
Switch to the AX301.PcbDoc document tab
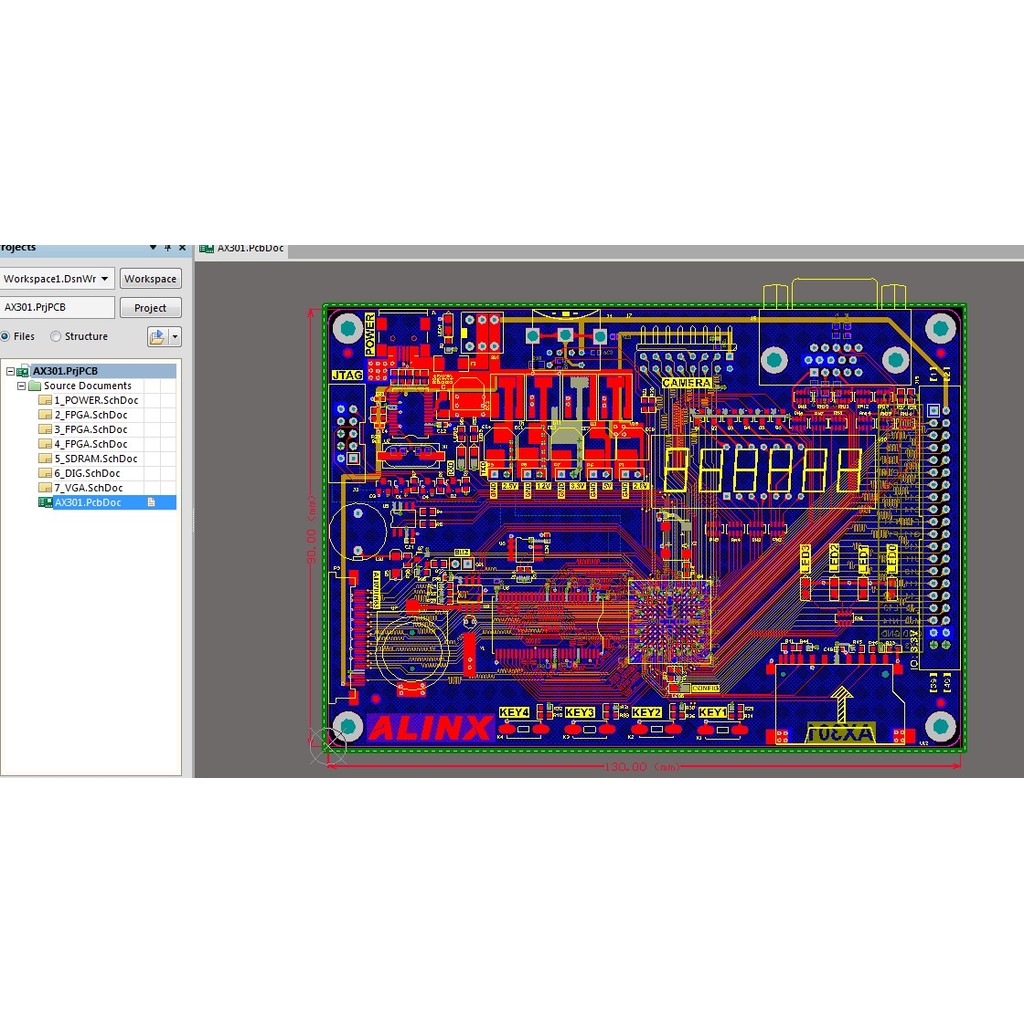[242, 249]
